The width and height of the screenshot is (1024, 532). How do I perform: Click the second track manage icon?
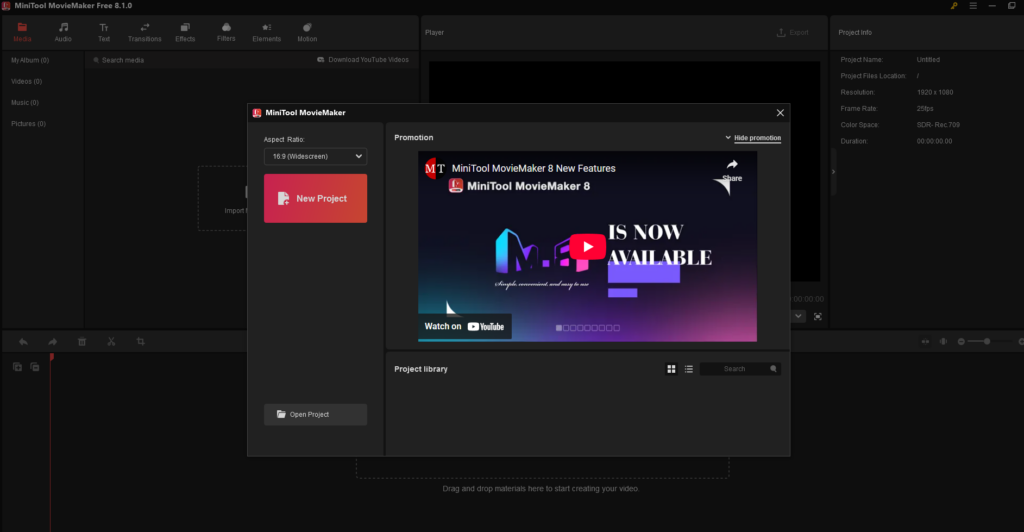click(x=35, y=368)
